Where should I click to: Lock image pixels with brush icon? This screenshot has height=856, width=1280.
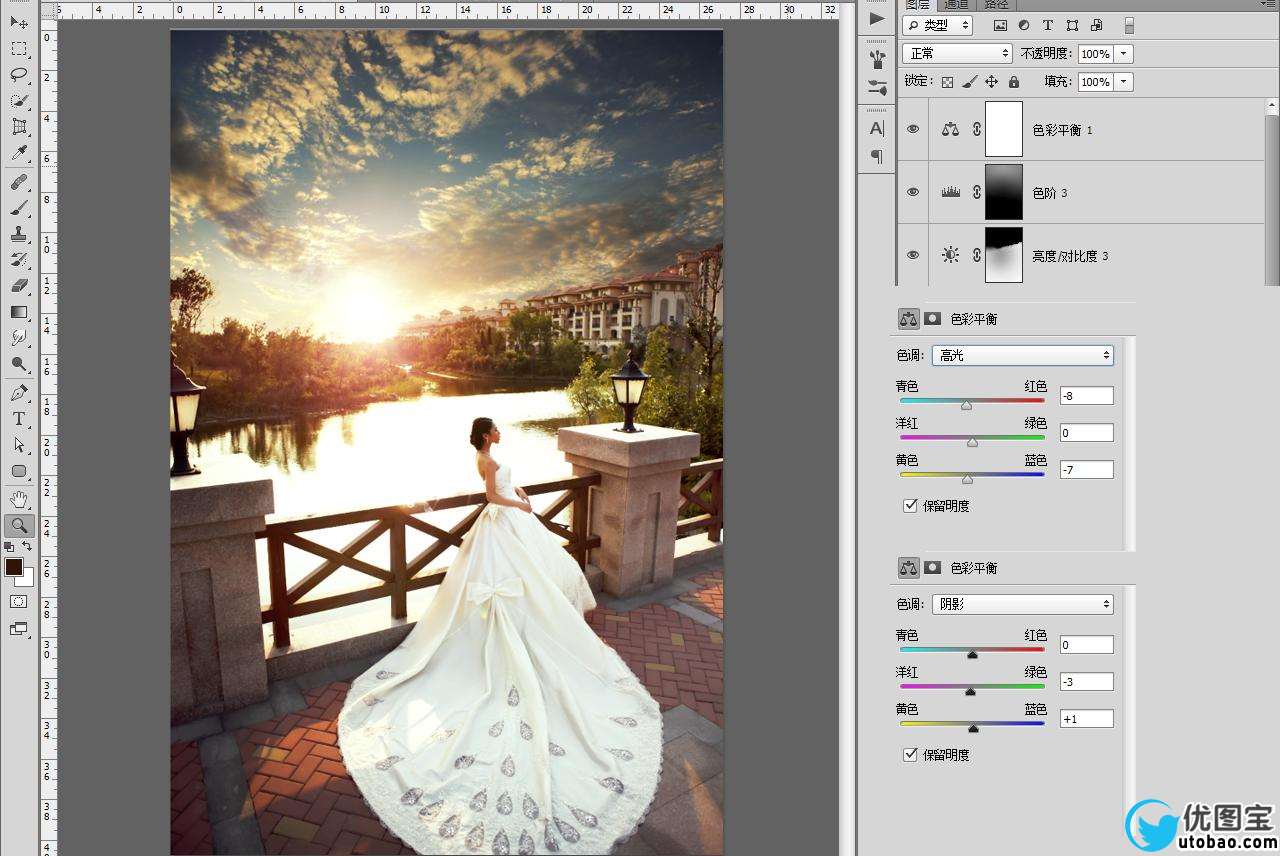[x=969, y=82]
